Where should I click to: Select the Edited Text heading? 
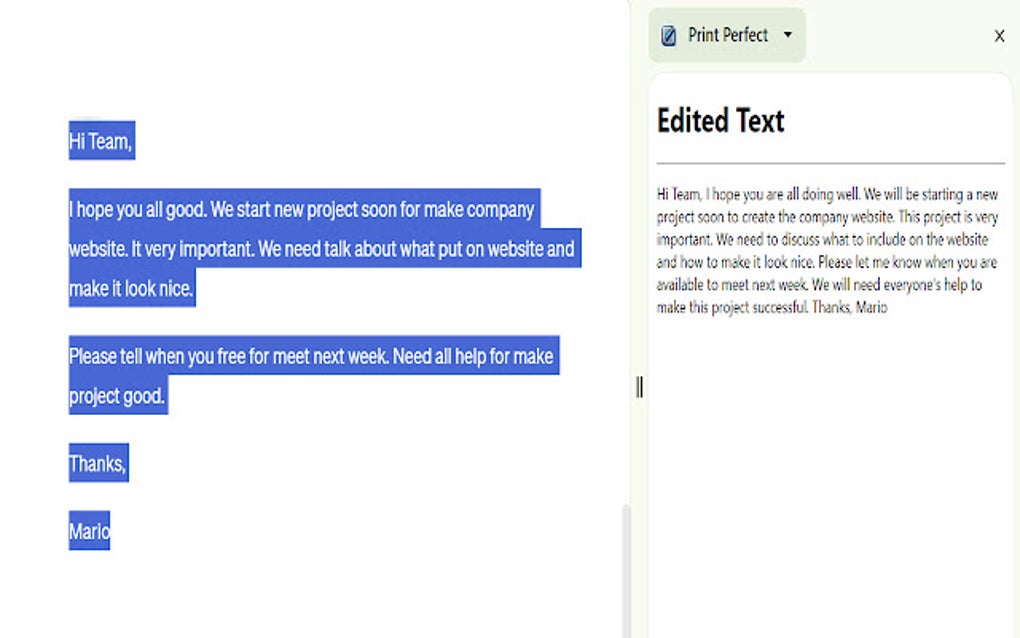click(720, 120)
